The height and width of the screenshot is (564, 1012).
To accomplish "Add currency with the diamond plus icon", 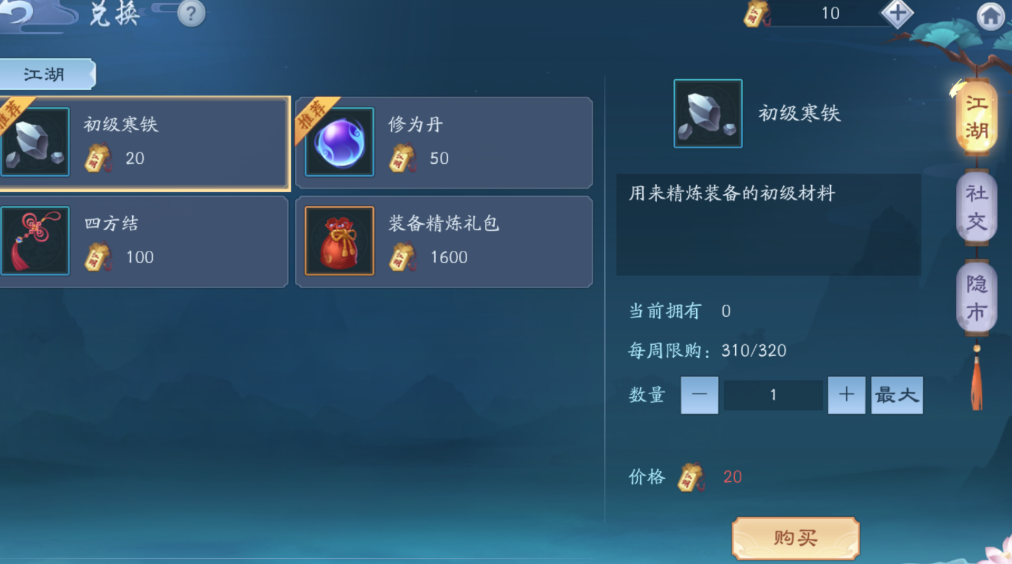I will pyautogui.click(x=897, y=13).
